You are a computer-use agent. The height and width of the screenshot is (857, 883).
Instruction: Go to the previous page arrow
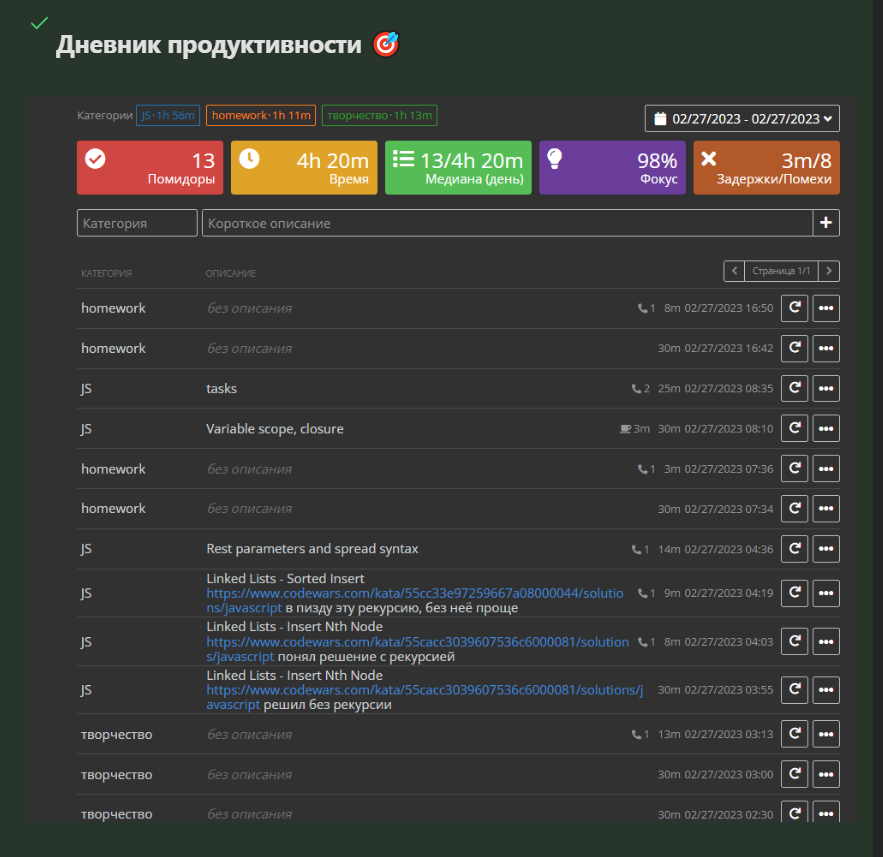pos(734,271)
